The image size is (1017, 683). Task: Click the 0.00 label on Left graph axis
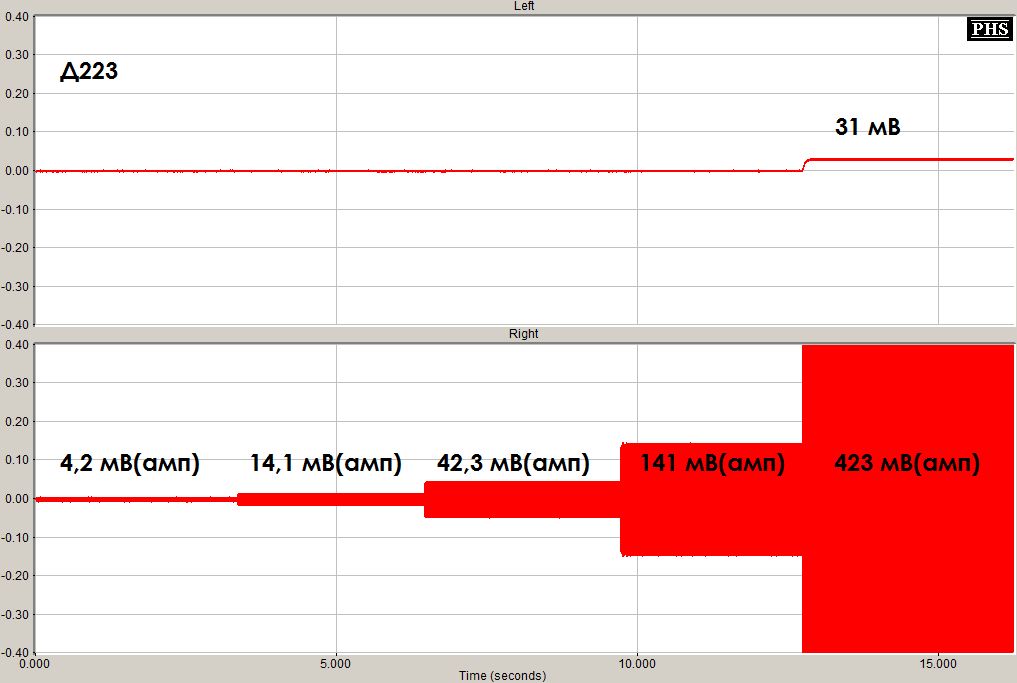tap(15, 171)
